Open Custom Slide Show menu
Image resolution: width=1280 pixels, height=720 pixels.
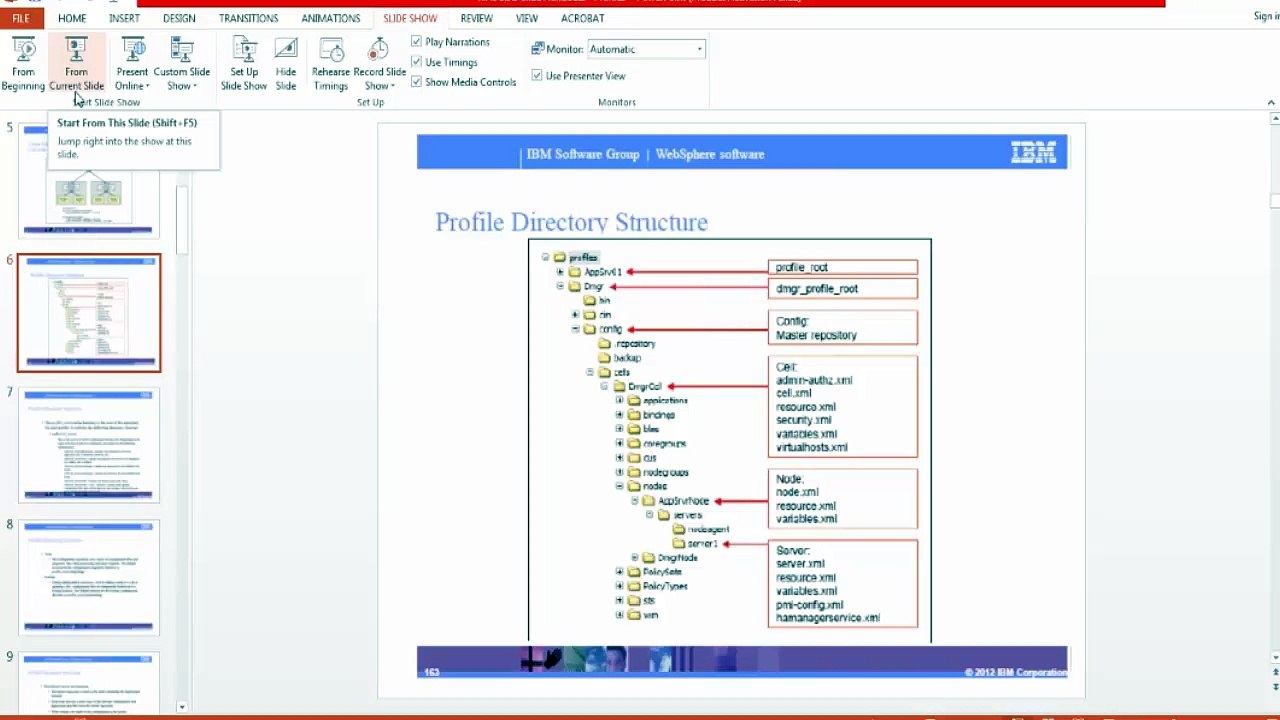coord(181,64)
